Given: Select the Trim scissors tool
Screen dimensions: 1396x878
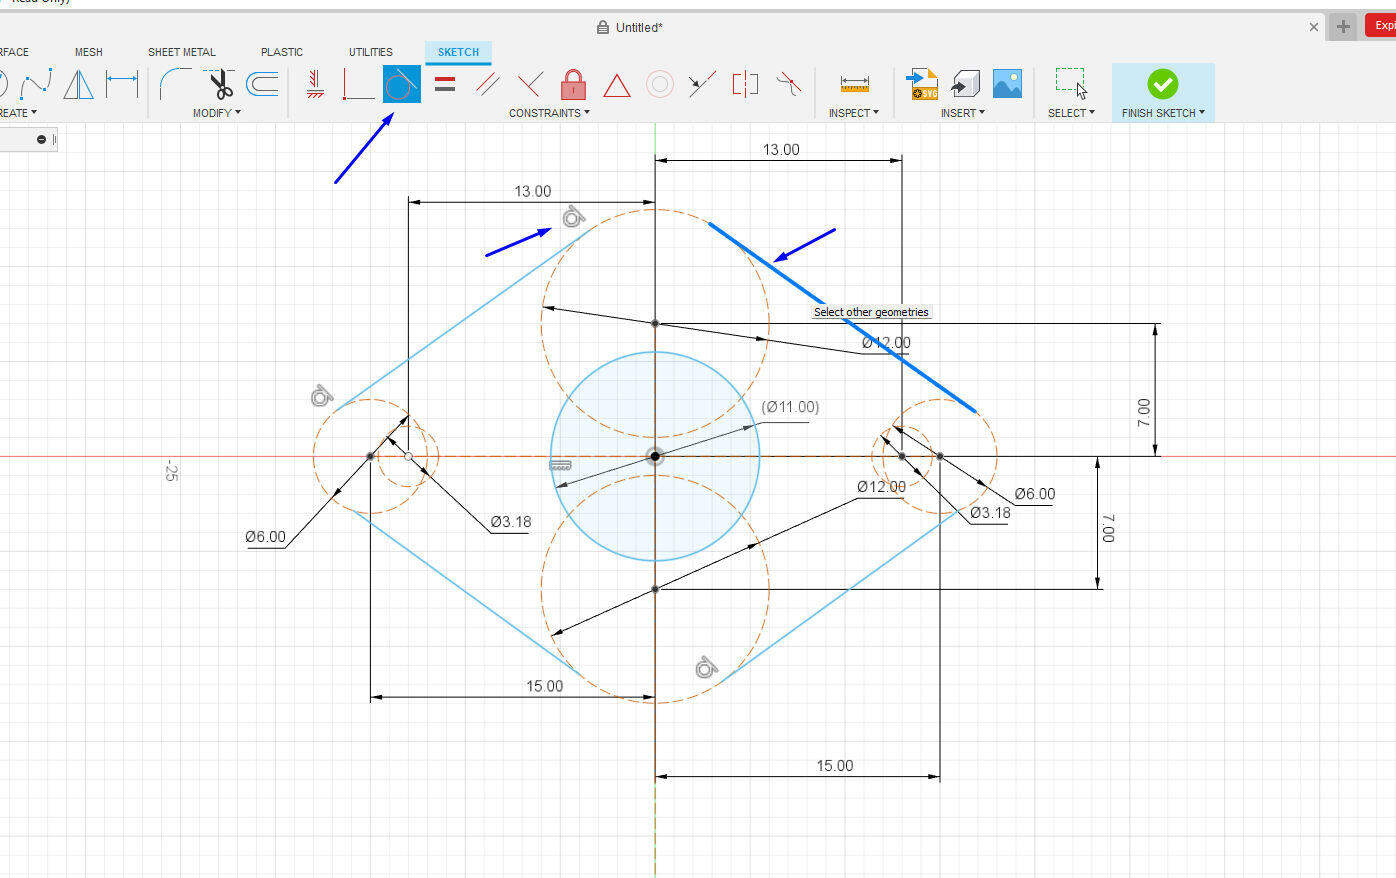Looking at the screenshot, I should coord(219,84).
